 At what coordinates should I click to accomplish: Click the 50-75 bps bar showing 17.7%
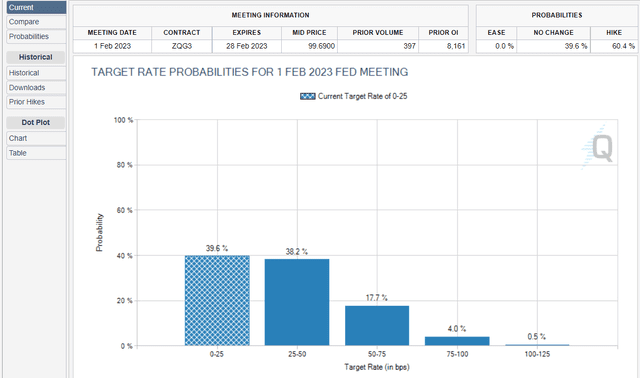click(377, 326)
